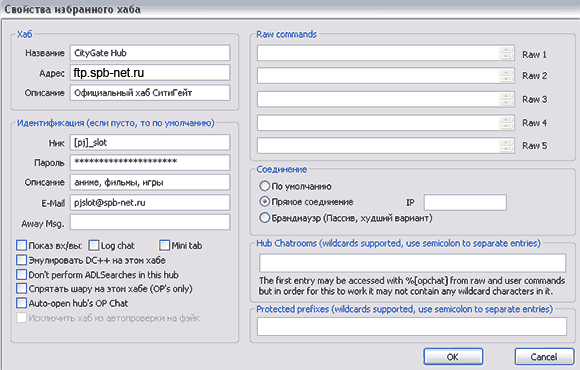Enable Auto-open hub's OP Chat
The image size is (580, 370).
coord(22,303)
